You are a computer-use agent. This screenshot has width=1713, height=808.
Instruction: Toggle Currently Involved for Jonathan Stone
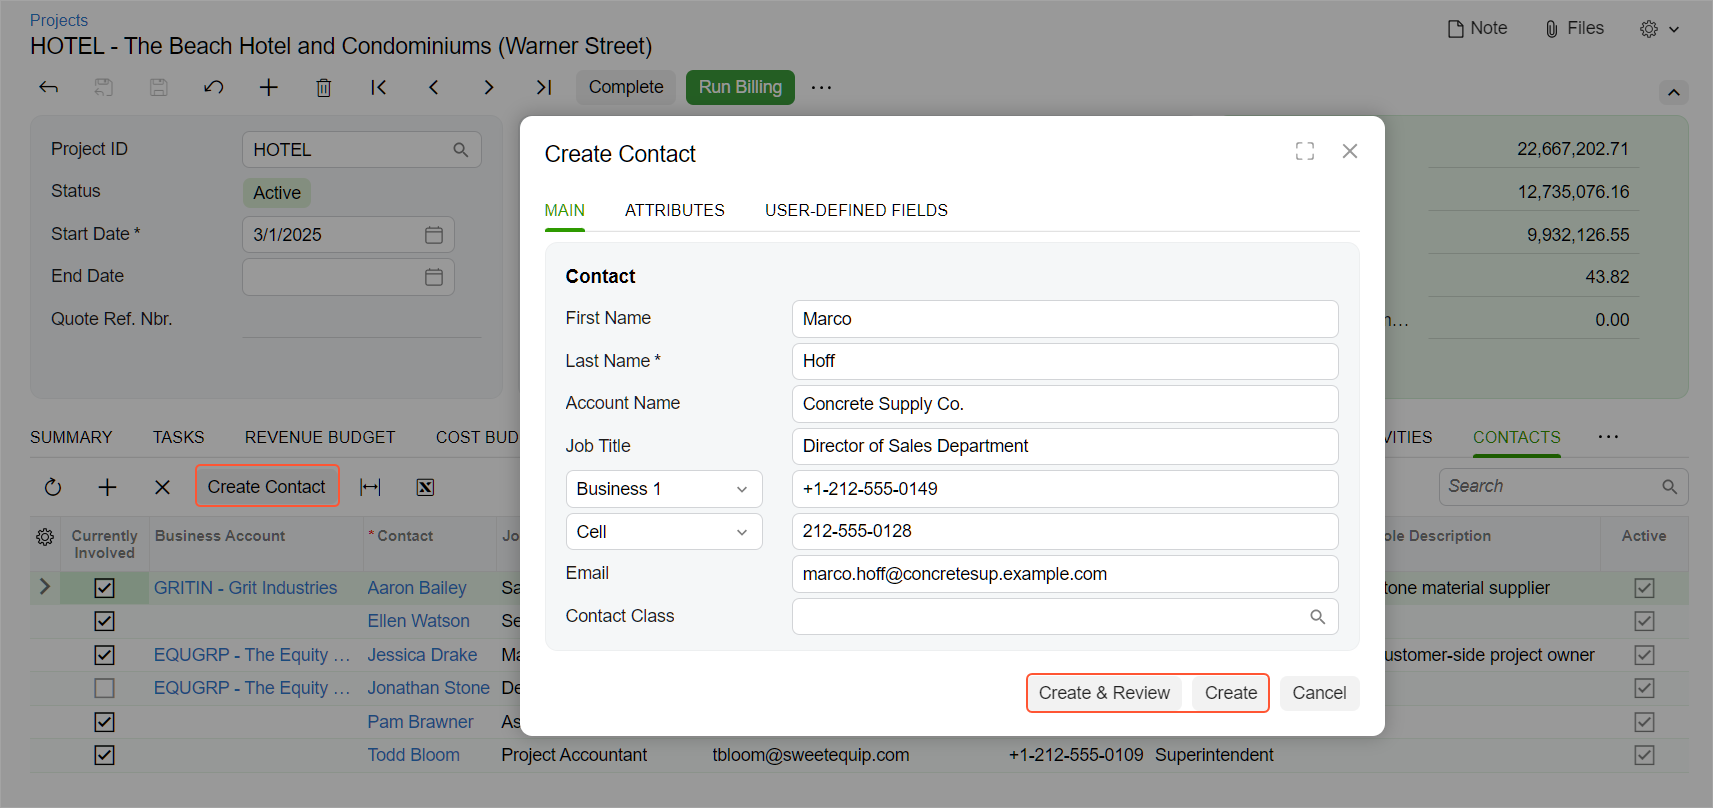(104, 688)
